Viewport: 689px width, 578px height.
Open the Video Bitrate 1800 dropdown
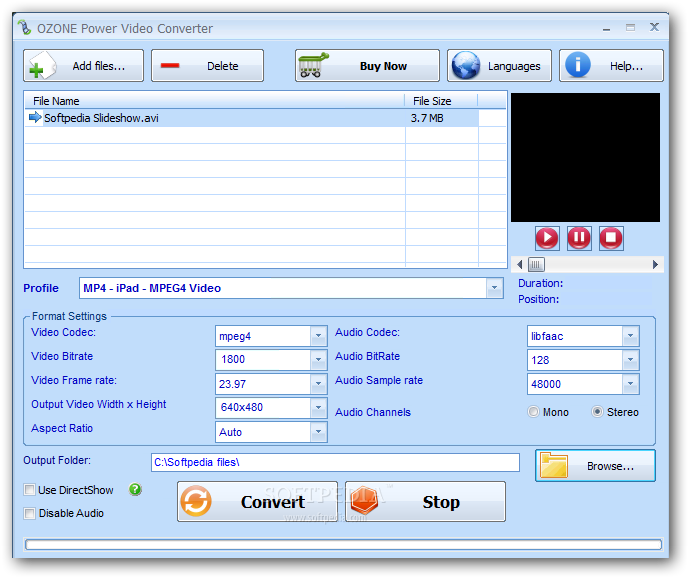[318, 360]
